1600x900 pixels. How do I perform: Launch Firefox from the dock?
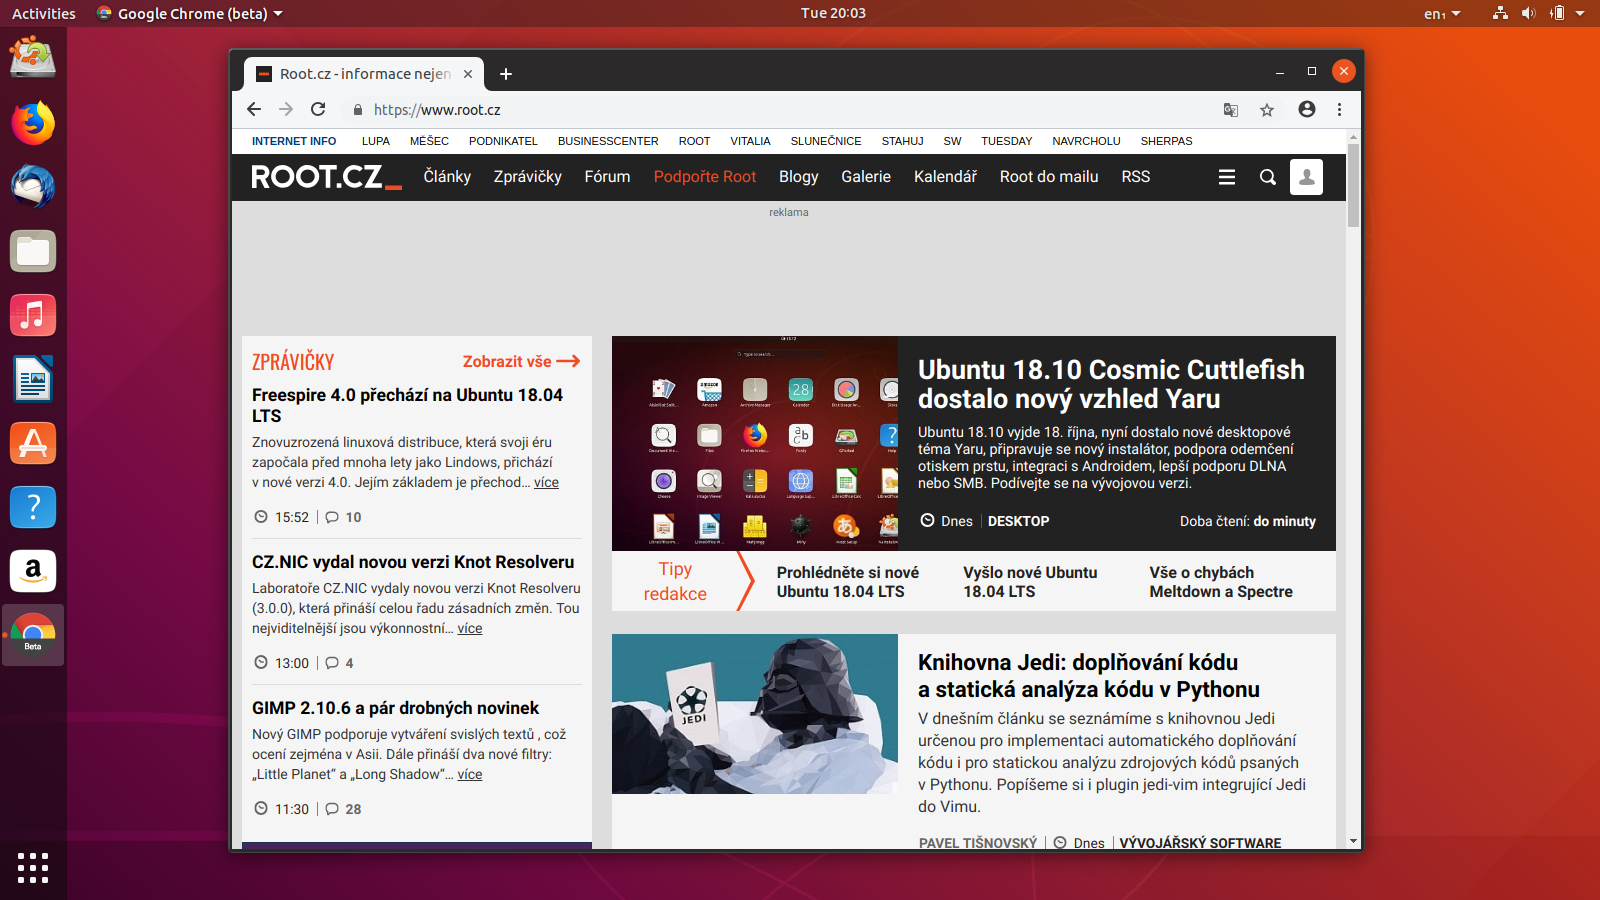click(33, 123)
